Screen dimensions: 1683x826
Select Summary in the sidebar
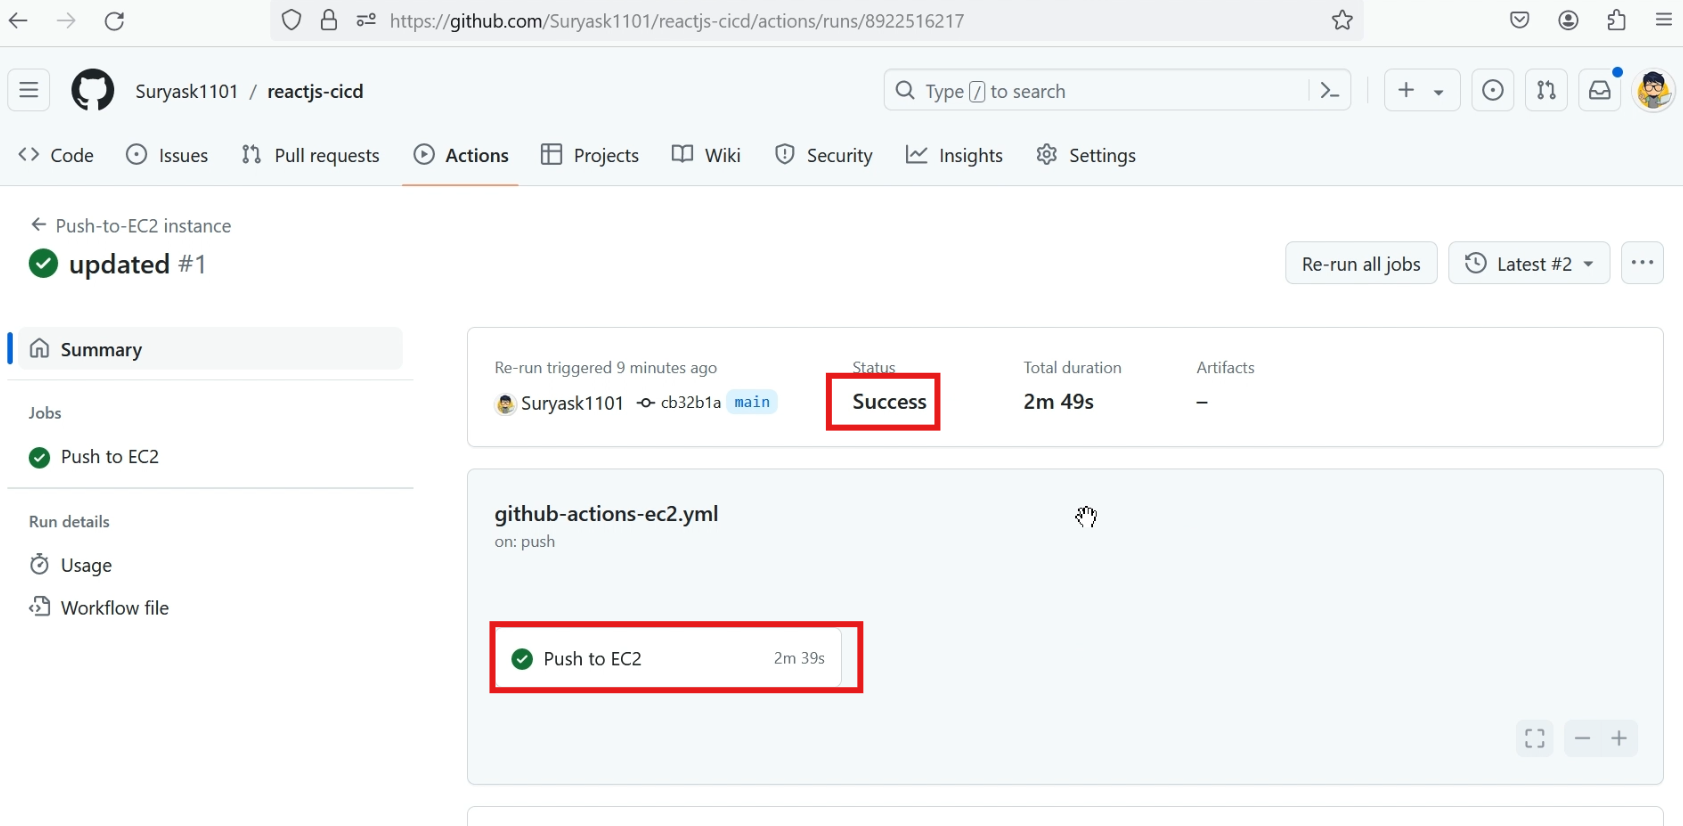point(210,349)
